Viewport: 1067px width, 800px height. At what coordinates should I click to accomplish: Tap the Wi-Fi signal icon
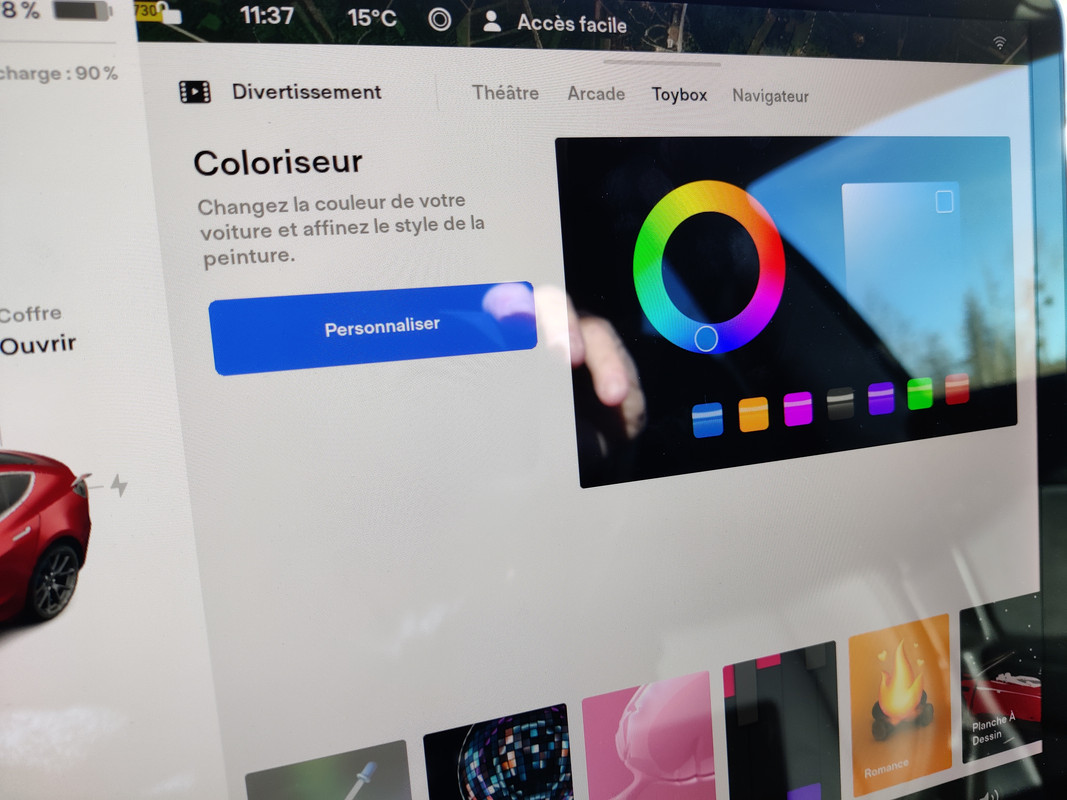(999, 44)
